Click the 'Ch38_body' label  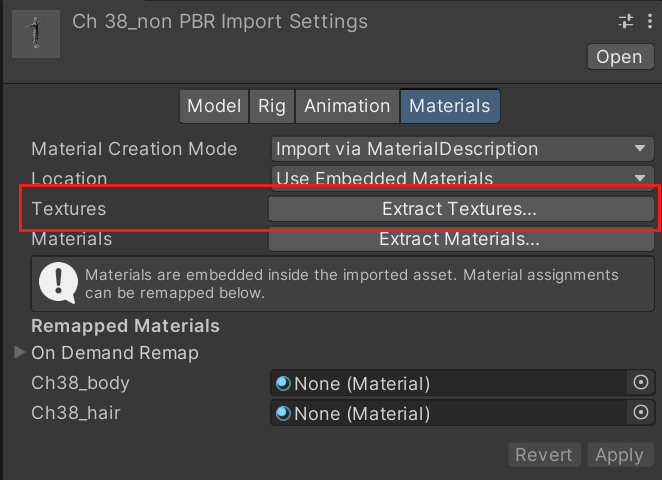[x=80, y=383]
